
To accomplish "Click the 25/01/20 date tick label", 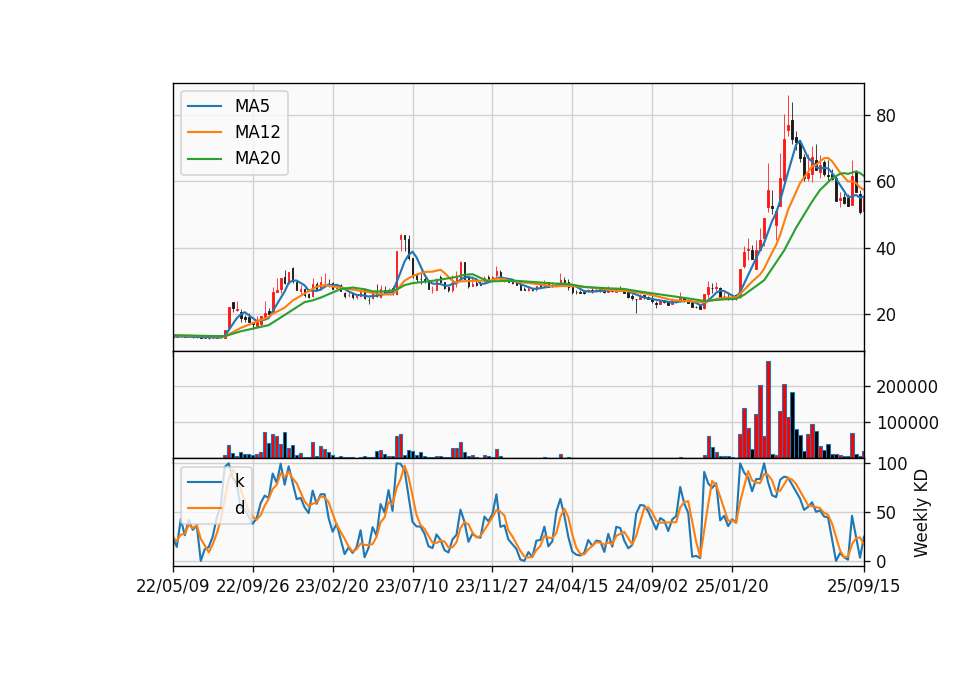I will (732, 586).
